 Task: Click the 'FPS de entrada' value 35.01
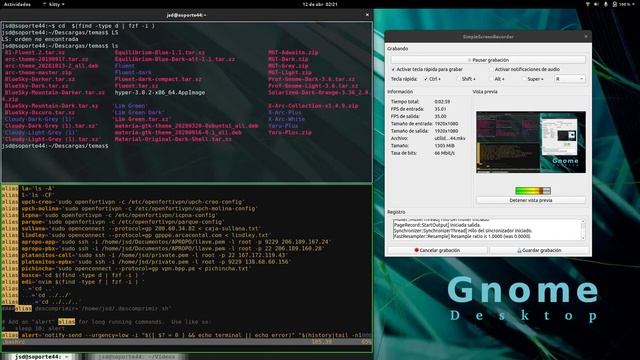coord(440,109)
